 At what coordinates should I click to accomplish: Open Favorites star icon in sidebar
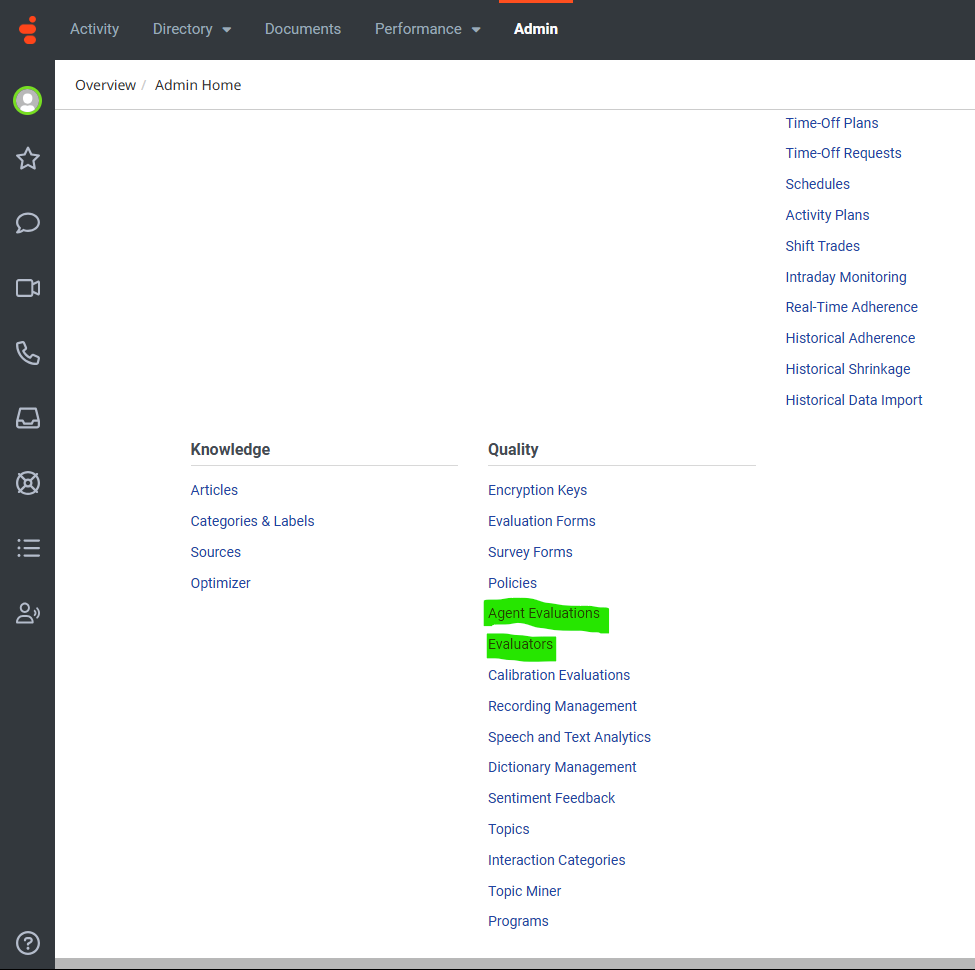[28, 159]
